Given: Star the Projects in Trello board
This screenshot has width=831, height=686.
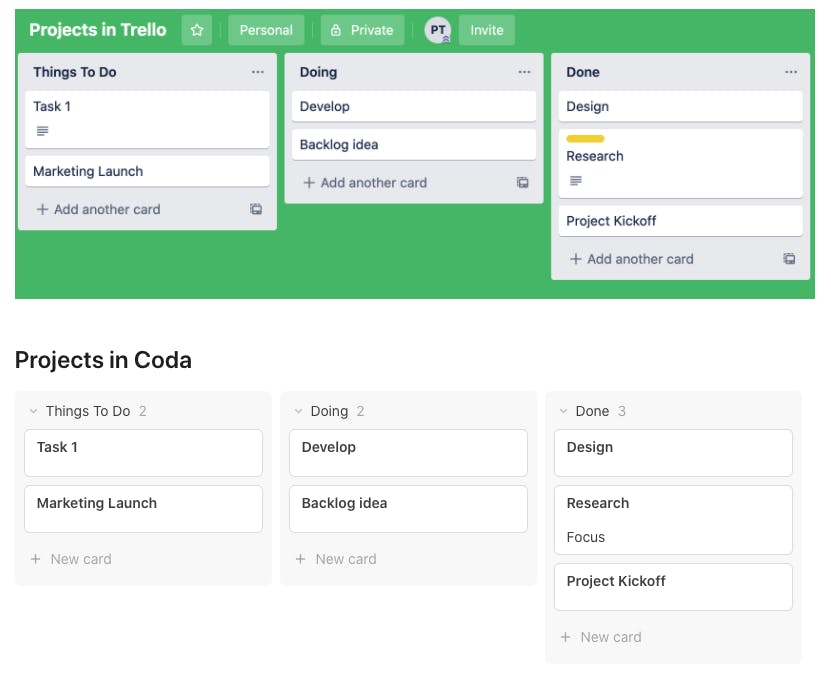Looking at the screenshot, I should click(196, 30).
